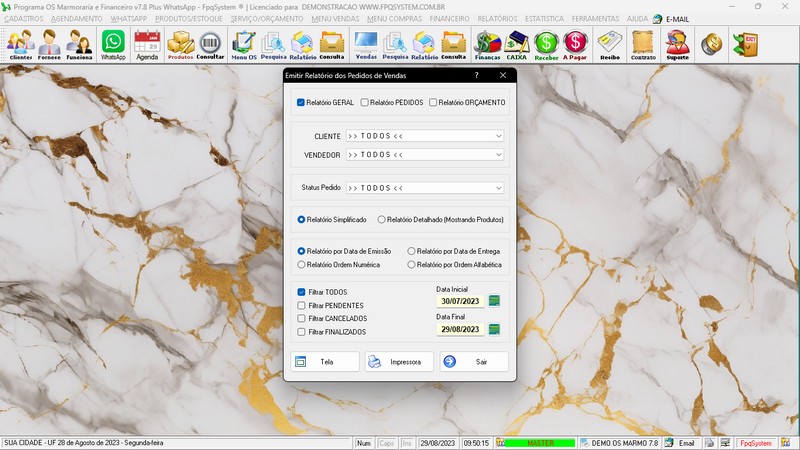Open the Recibo receipt icon
The height and width of the screenshot is (450, 800).
[610, 45]
